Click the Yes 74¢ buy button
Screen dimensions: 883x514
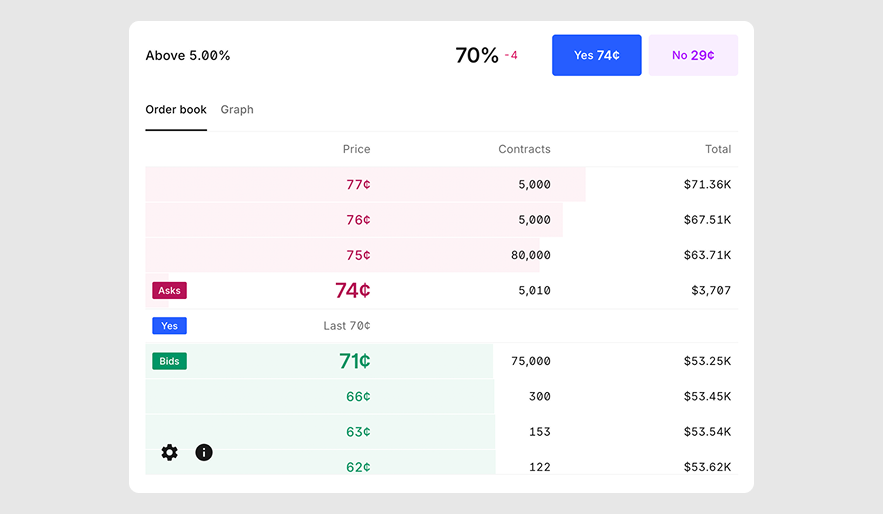tap(596, 55)
